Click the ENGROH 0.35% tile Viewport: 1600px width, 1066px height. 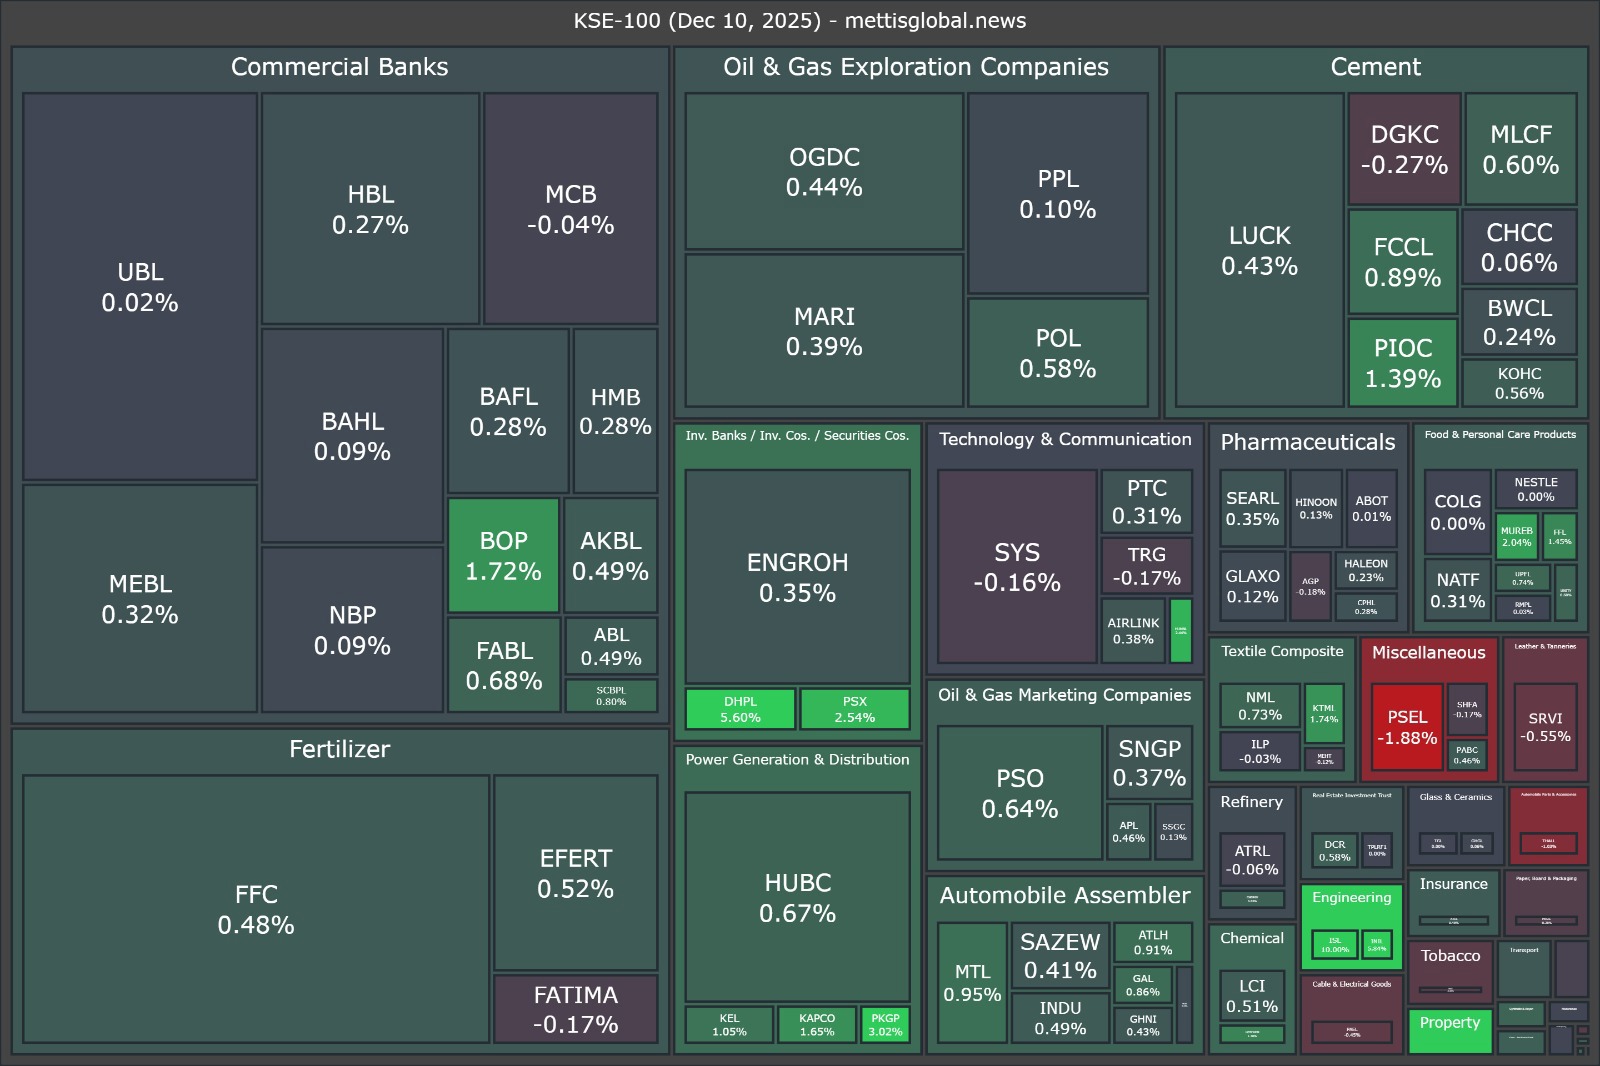797,577
